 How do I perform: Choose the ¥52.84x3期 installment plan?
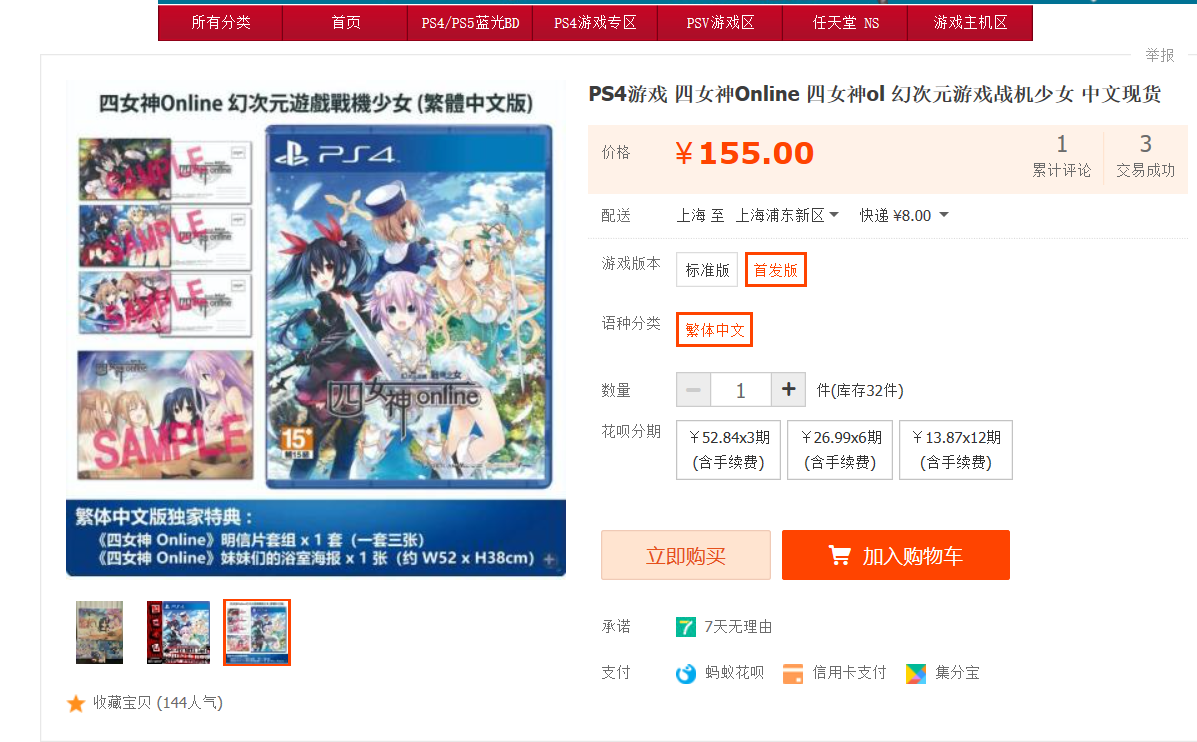coord(728,450)
